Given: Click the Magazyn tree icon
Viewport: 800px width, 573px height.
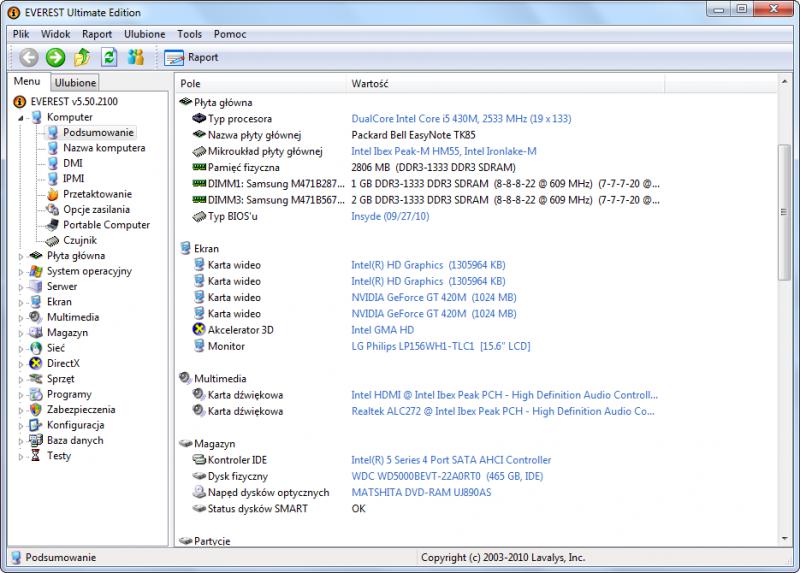Looking at the screenshot, I should click(36, 333).
